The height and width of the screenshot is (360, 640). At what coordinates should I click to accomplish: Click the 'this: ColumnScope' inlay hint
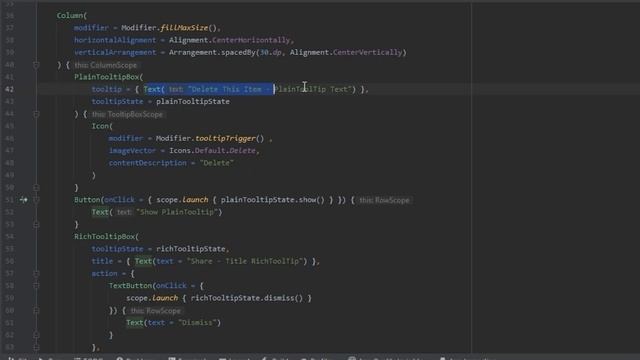[x=106, y=65]
